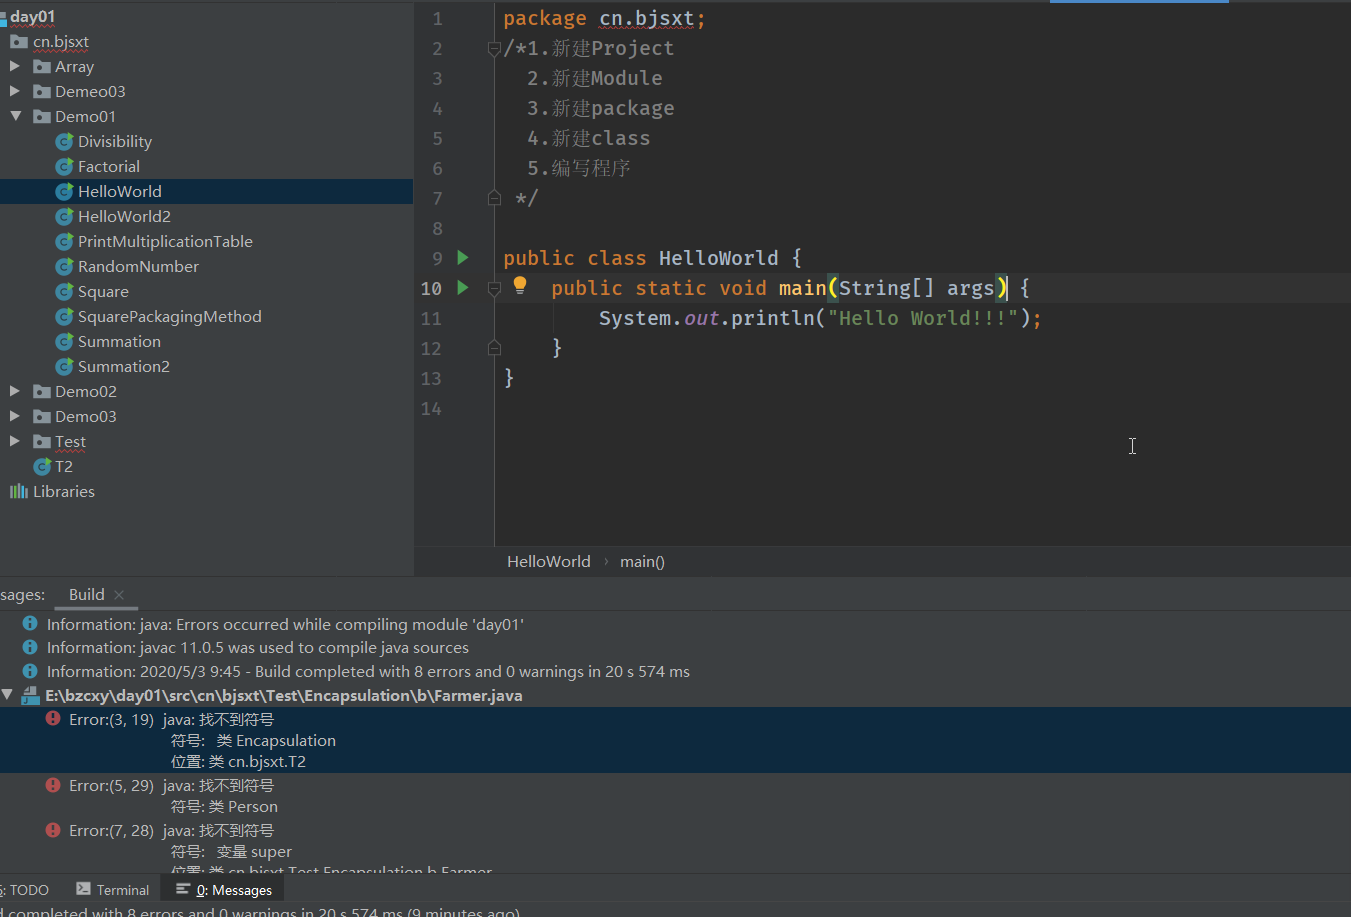Click 'javac 11.0.5 was used' information line
Image resolution: width=1351 pixels, height=917 pixels.
257,647
